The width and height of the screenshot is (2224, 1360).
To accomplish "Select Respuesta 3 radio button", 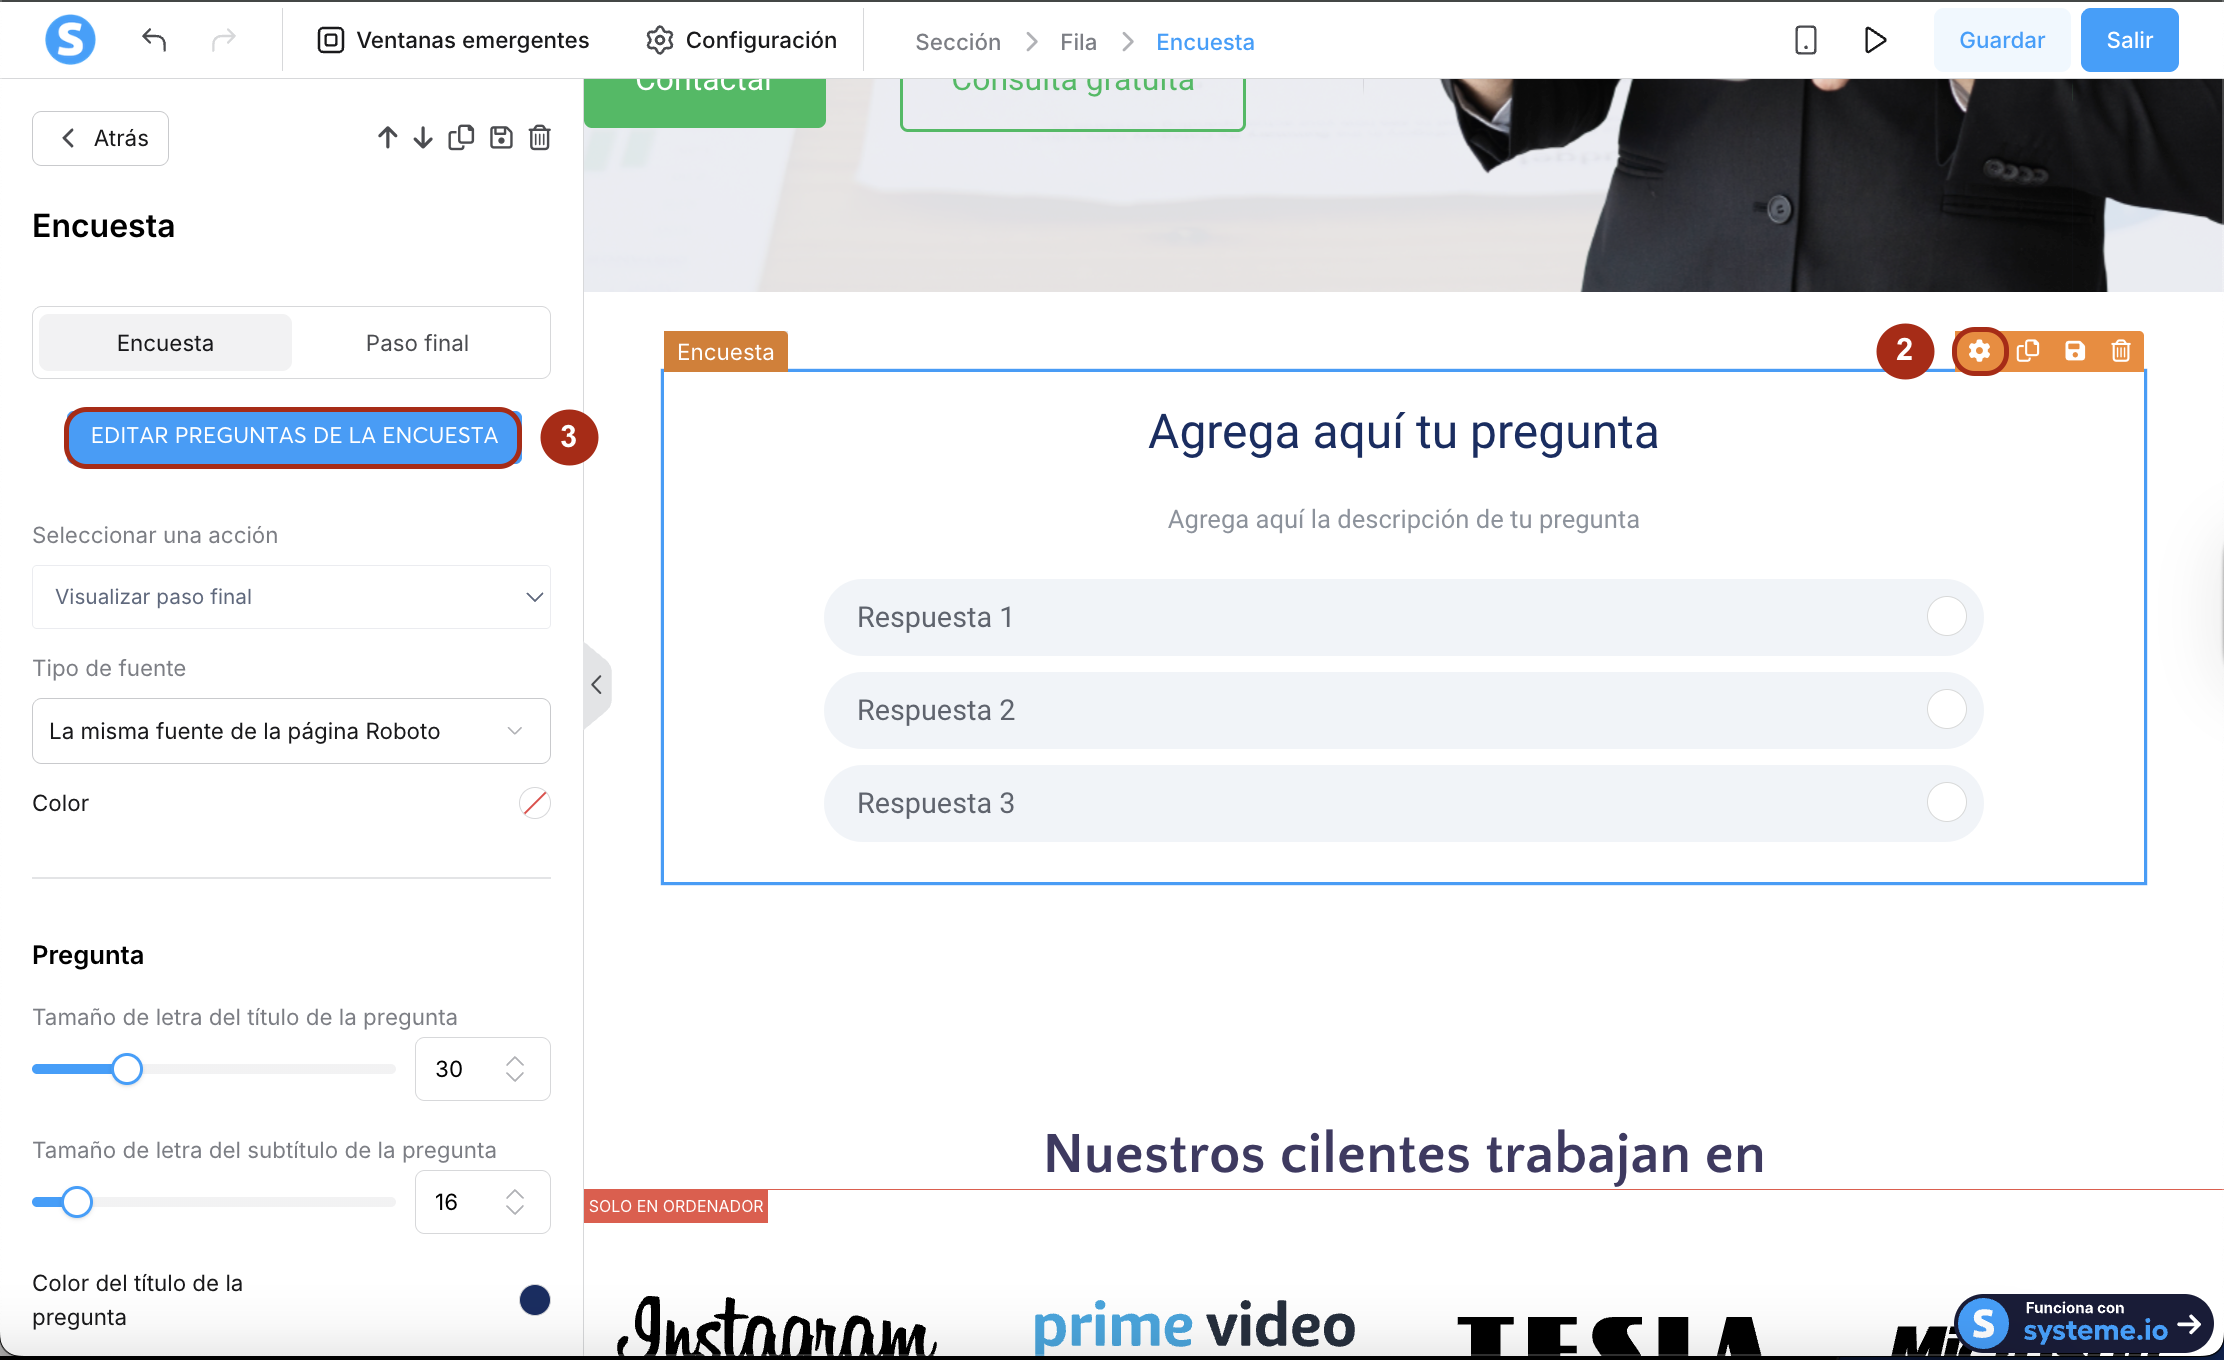I will [1946, 803].
